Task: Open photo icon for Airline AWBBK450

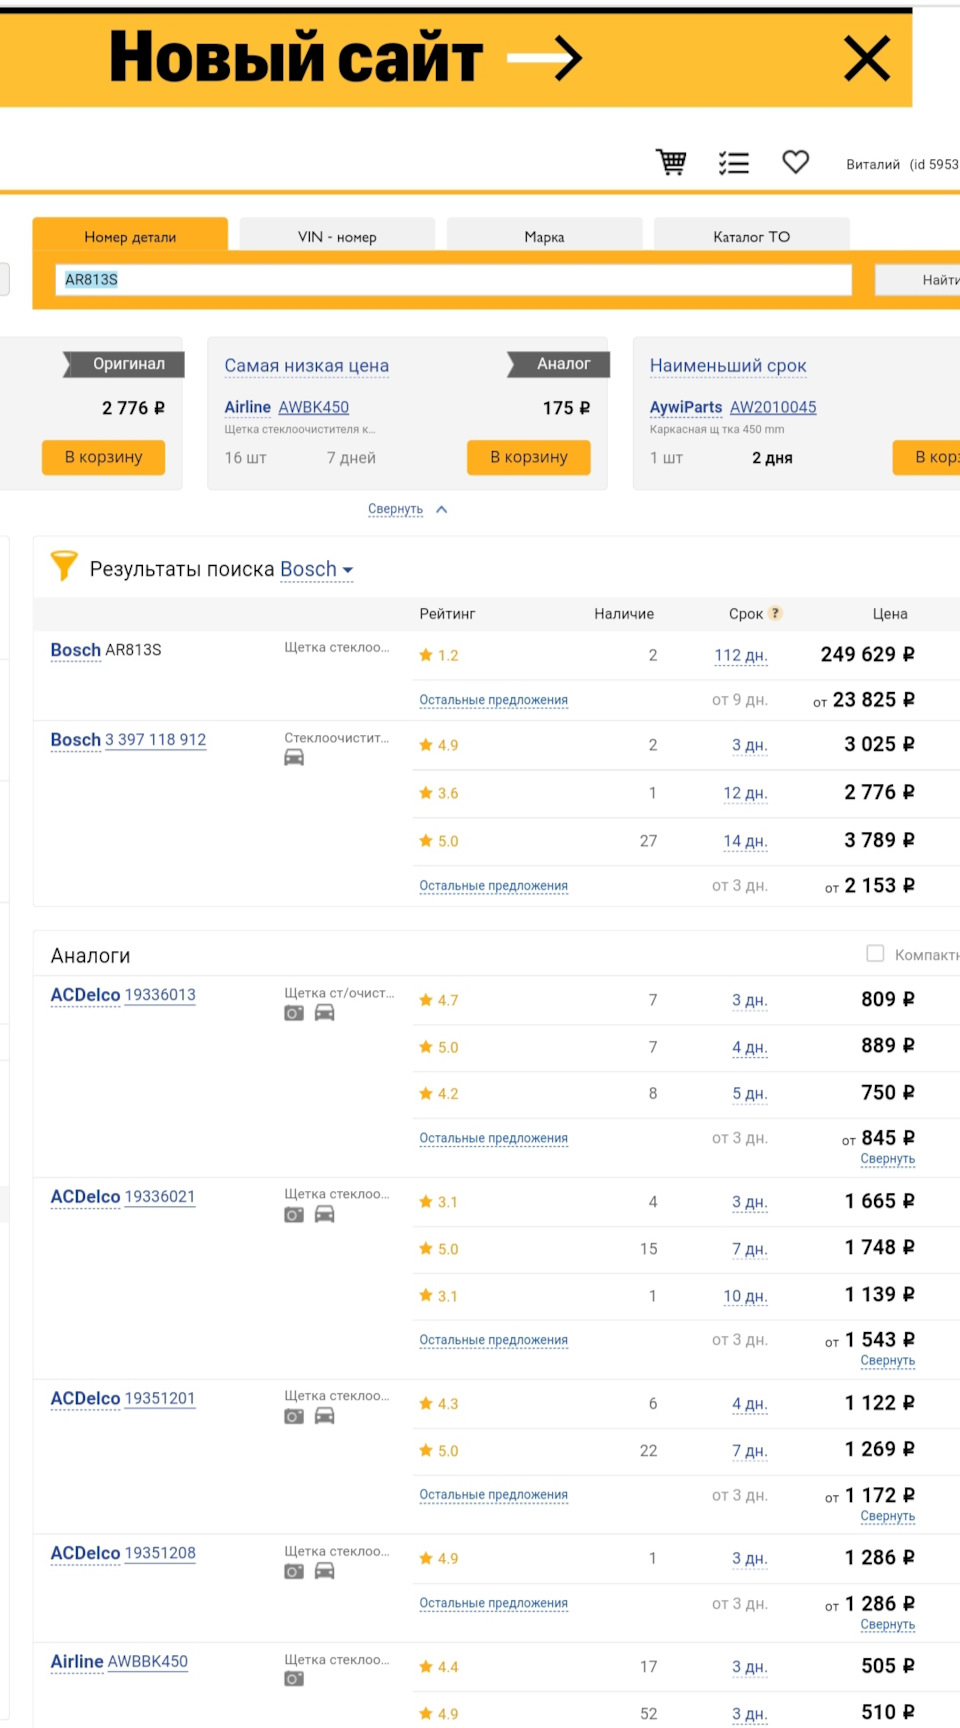Action: 294,1679
